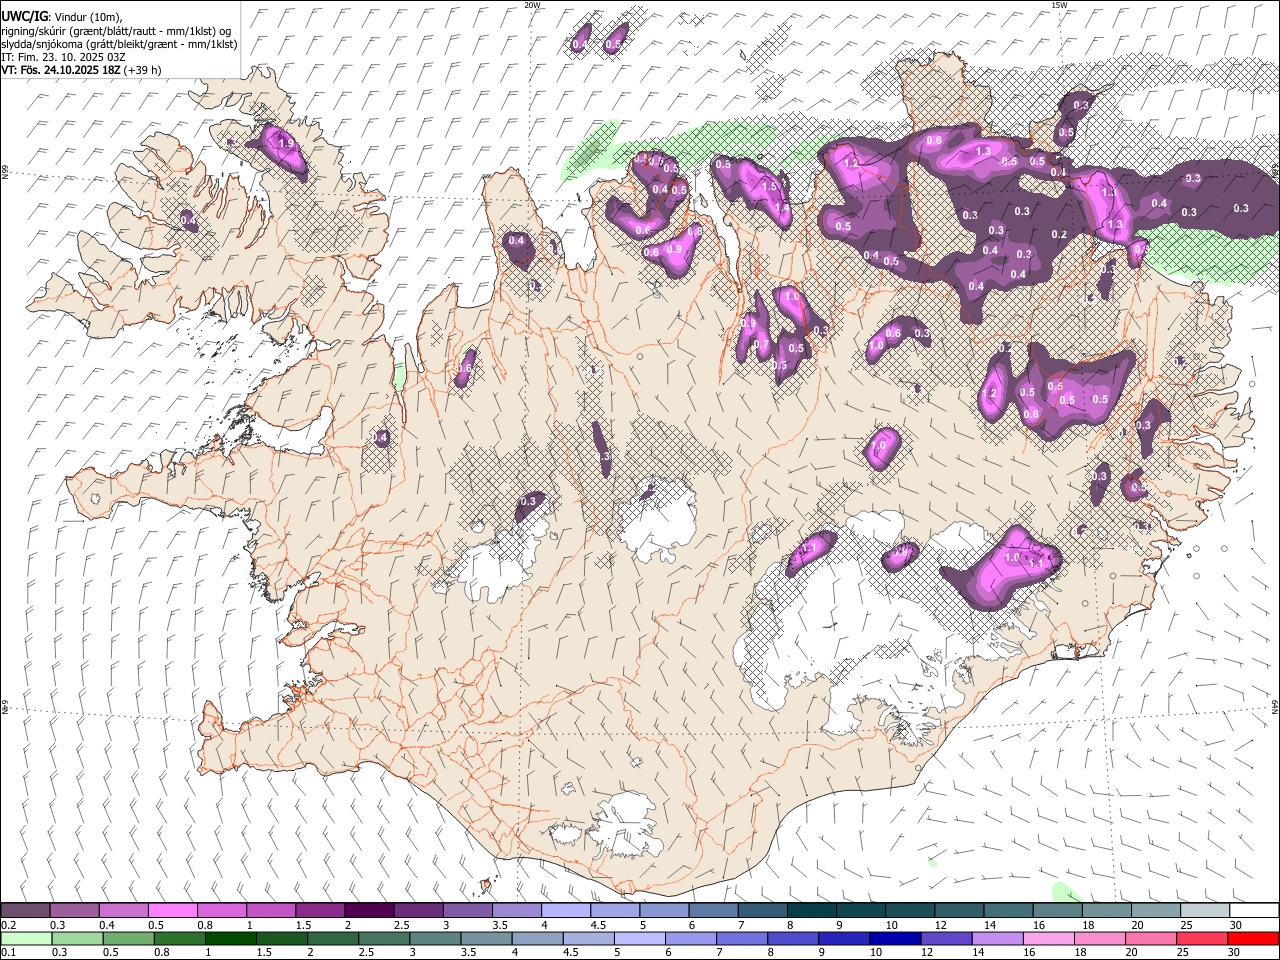Pick the darkest purple 2–2.5 upper swatch

(368, 911)
